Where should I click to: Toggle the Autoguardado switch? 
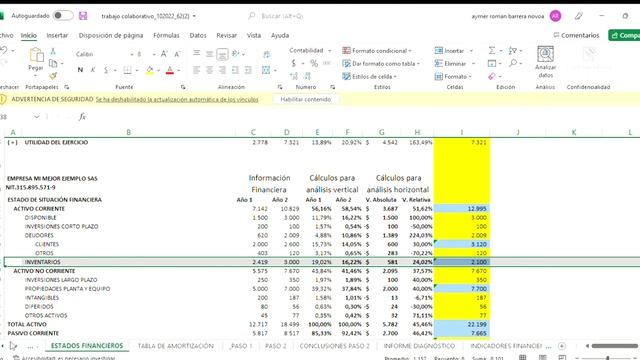(63, 16)
